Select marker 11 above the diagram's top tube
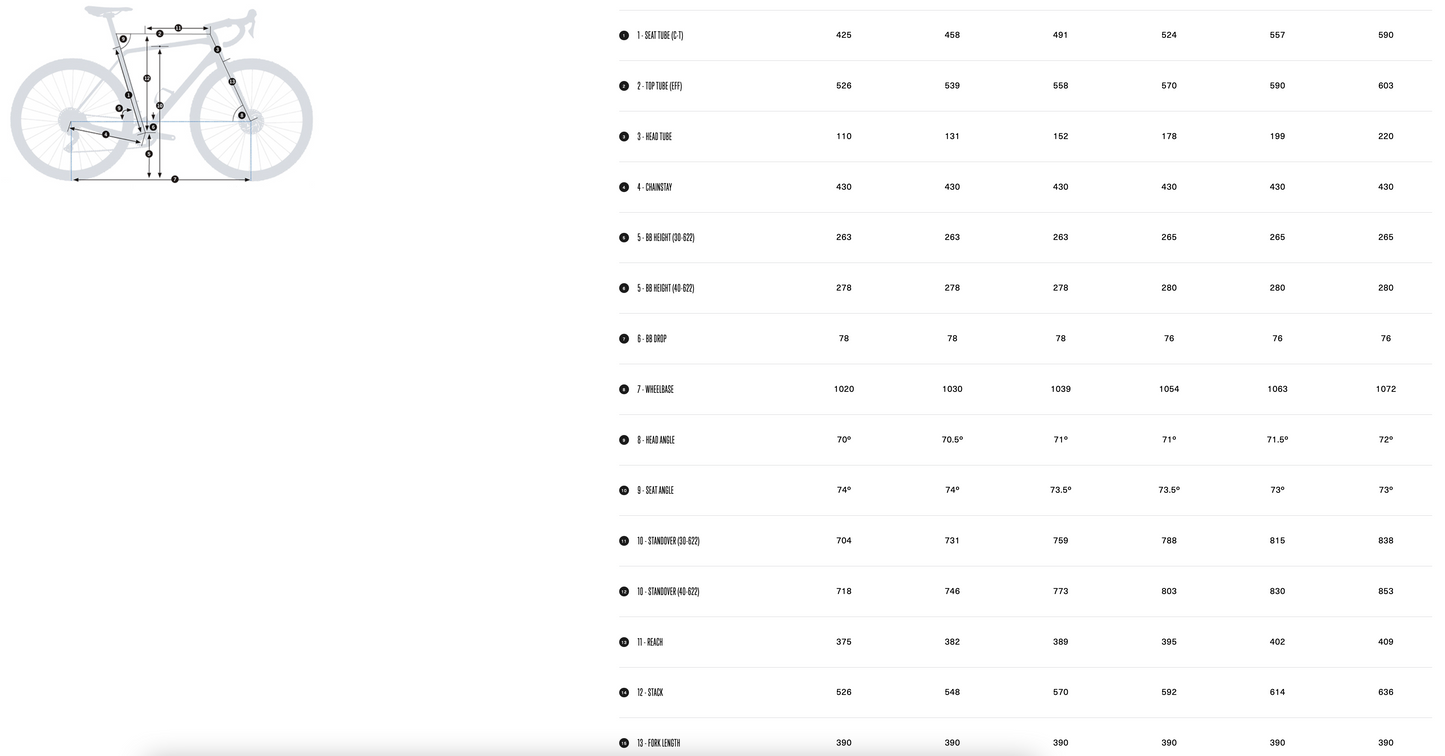The height and width of the screenshot is (756, 1445). (x=178, y=28)
